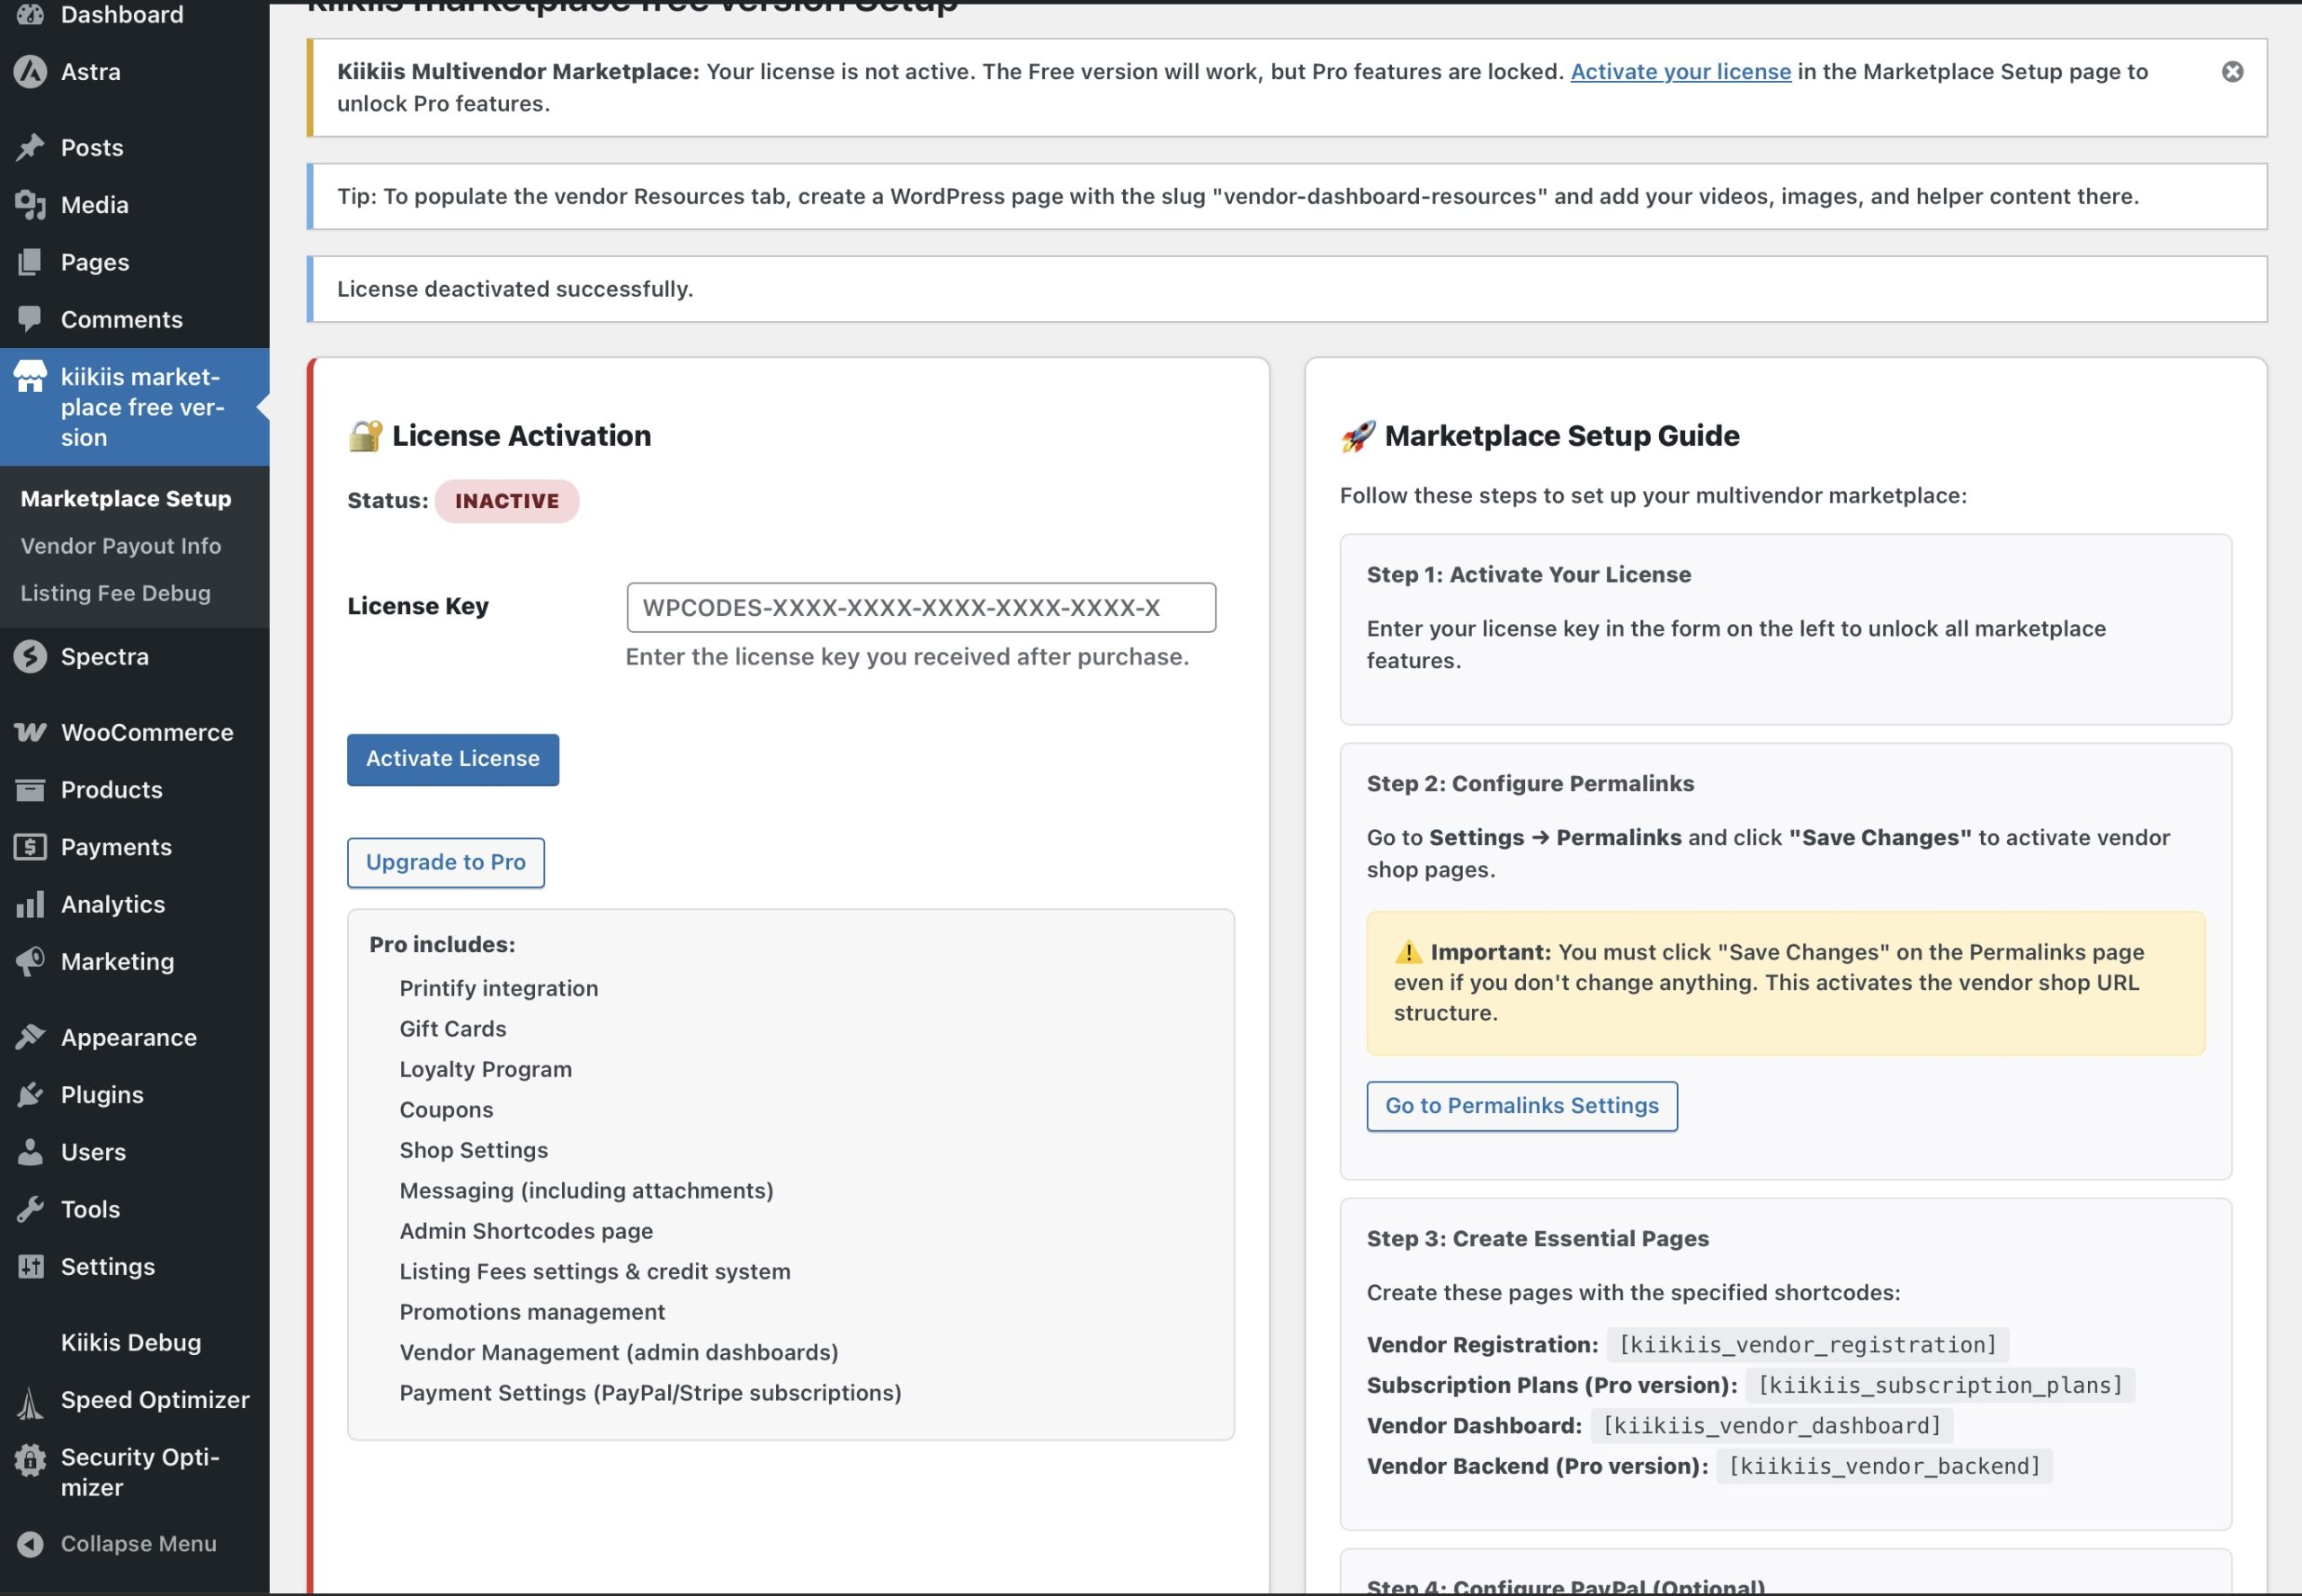Click the Media library icon

coord(30,204)
